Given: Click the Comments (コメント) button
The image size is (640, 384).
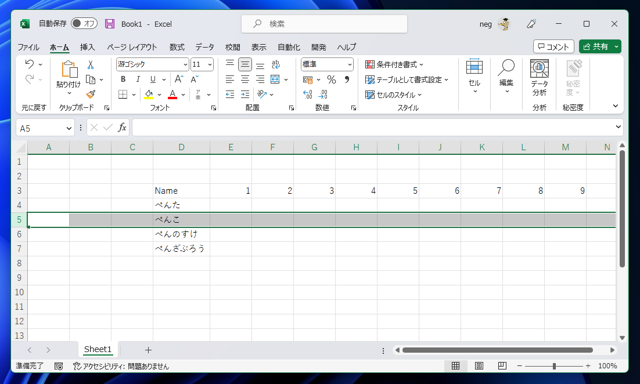Looking at the screenshot, I should pos(553,47).
